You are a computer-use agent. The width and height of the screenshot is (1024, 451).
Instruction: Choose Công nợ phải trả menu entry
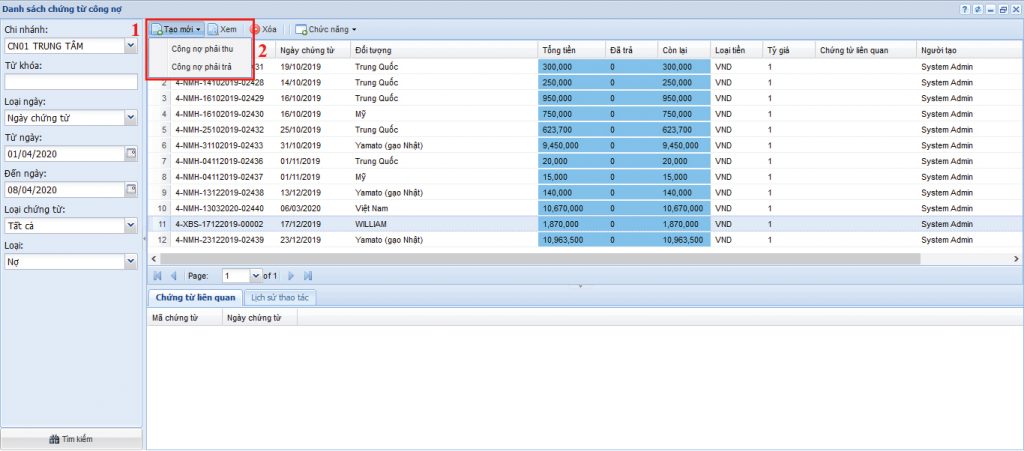[201, 67]
